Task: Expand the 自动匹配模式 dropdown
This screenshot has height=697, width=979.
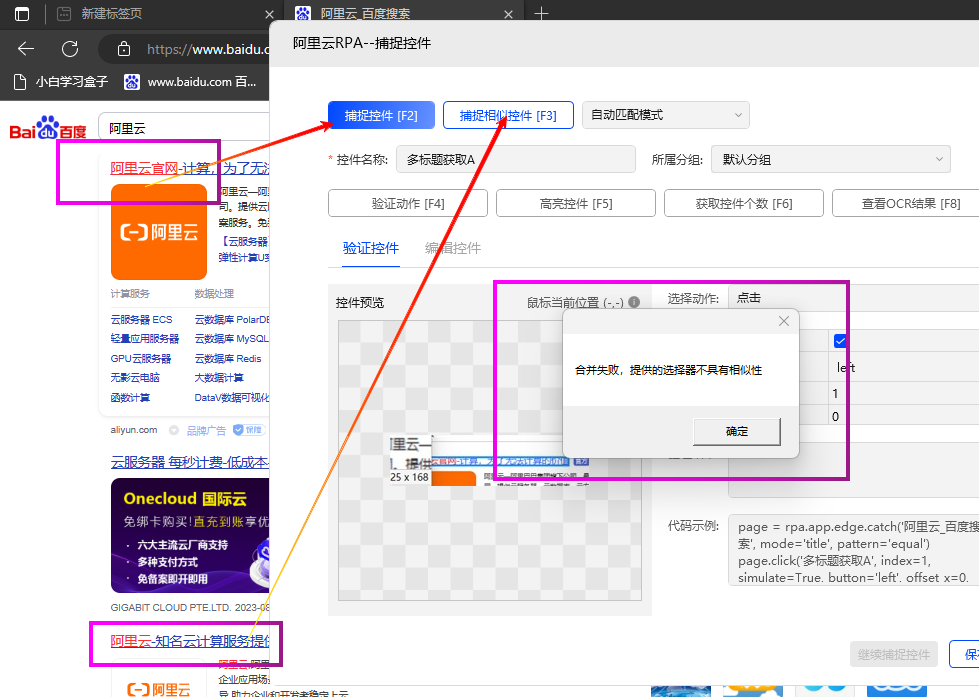Action: [x=666, y=115]
